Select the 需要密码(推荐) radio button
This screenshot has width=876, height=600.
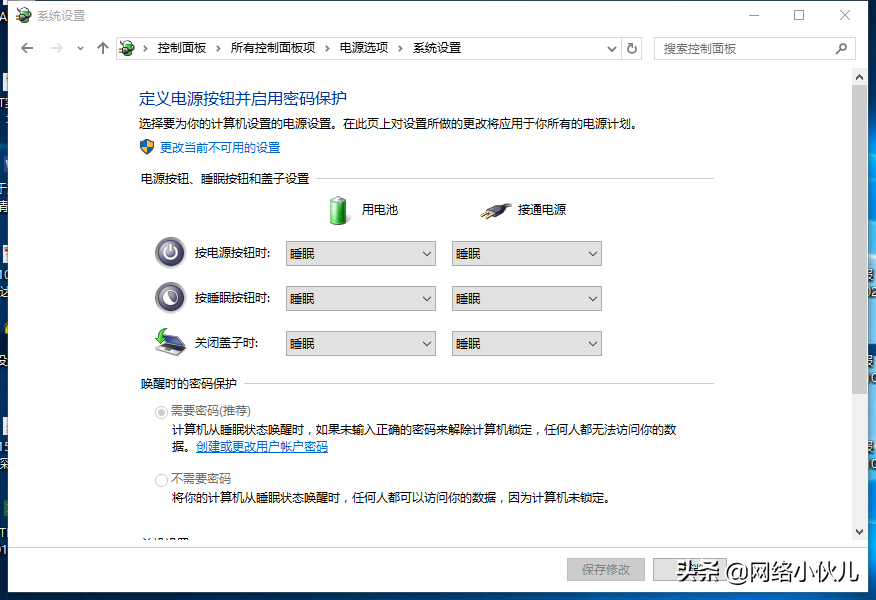(x=158, y=411)
